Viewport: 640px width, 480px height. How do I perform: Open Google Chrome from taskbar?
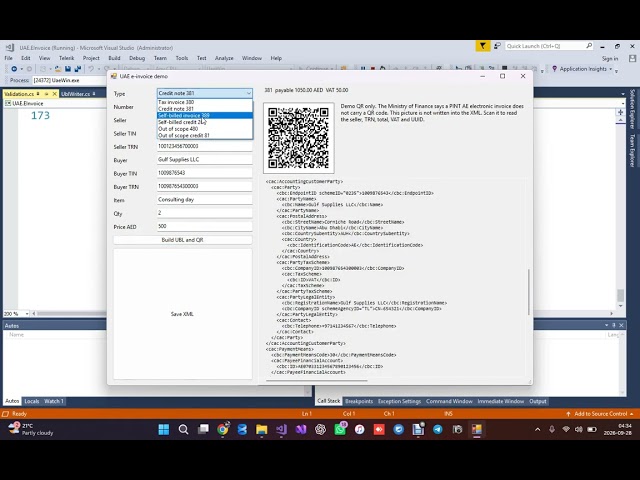point(222,429)
